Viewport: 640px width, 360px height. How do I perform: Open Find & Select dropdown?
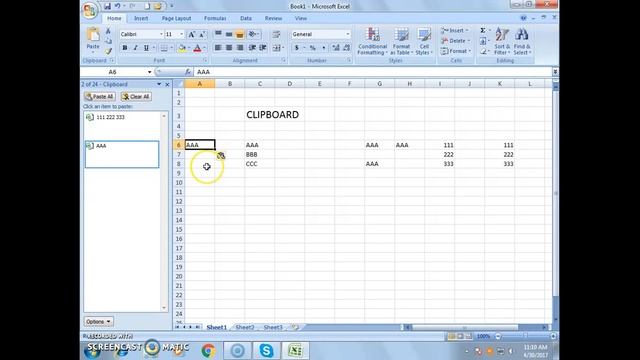click(x=522, y=42)
